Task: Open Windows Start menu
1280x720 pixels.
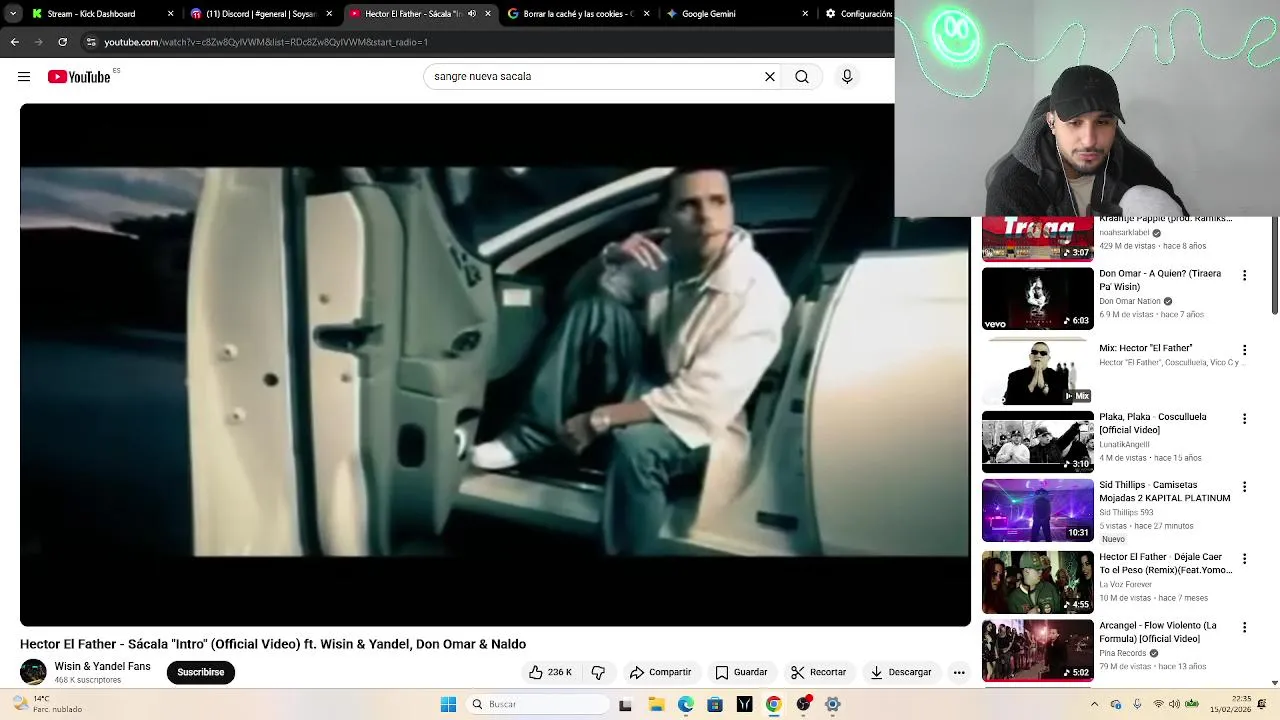Action: point(448,704)
